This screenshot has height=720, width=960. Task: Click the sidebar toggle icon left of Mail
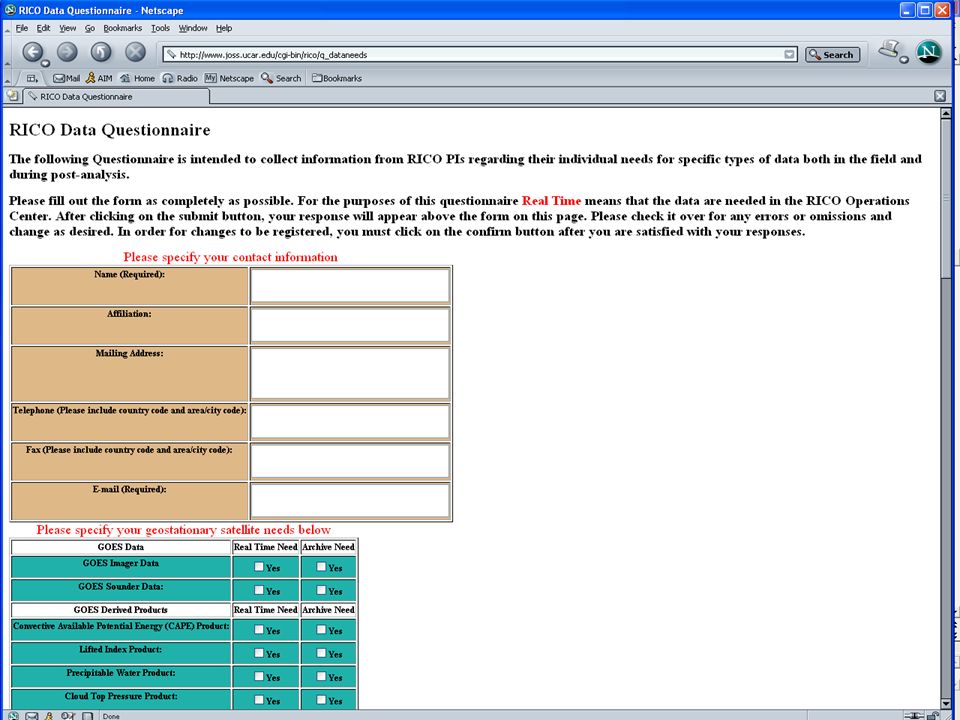click(x=32, y=78)
